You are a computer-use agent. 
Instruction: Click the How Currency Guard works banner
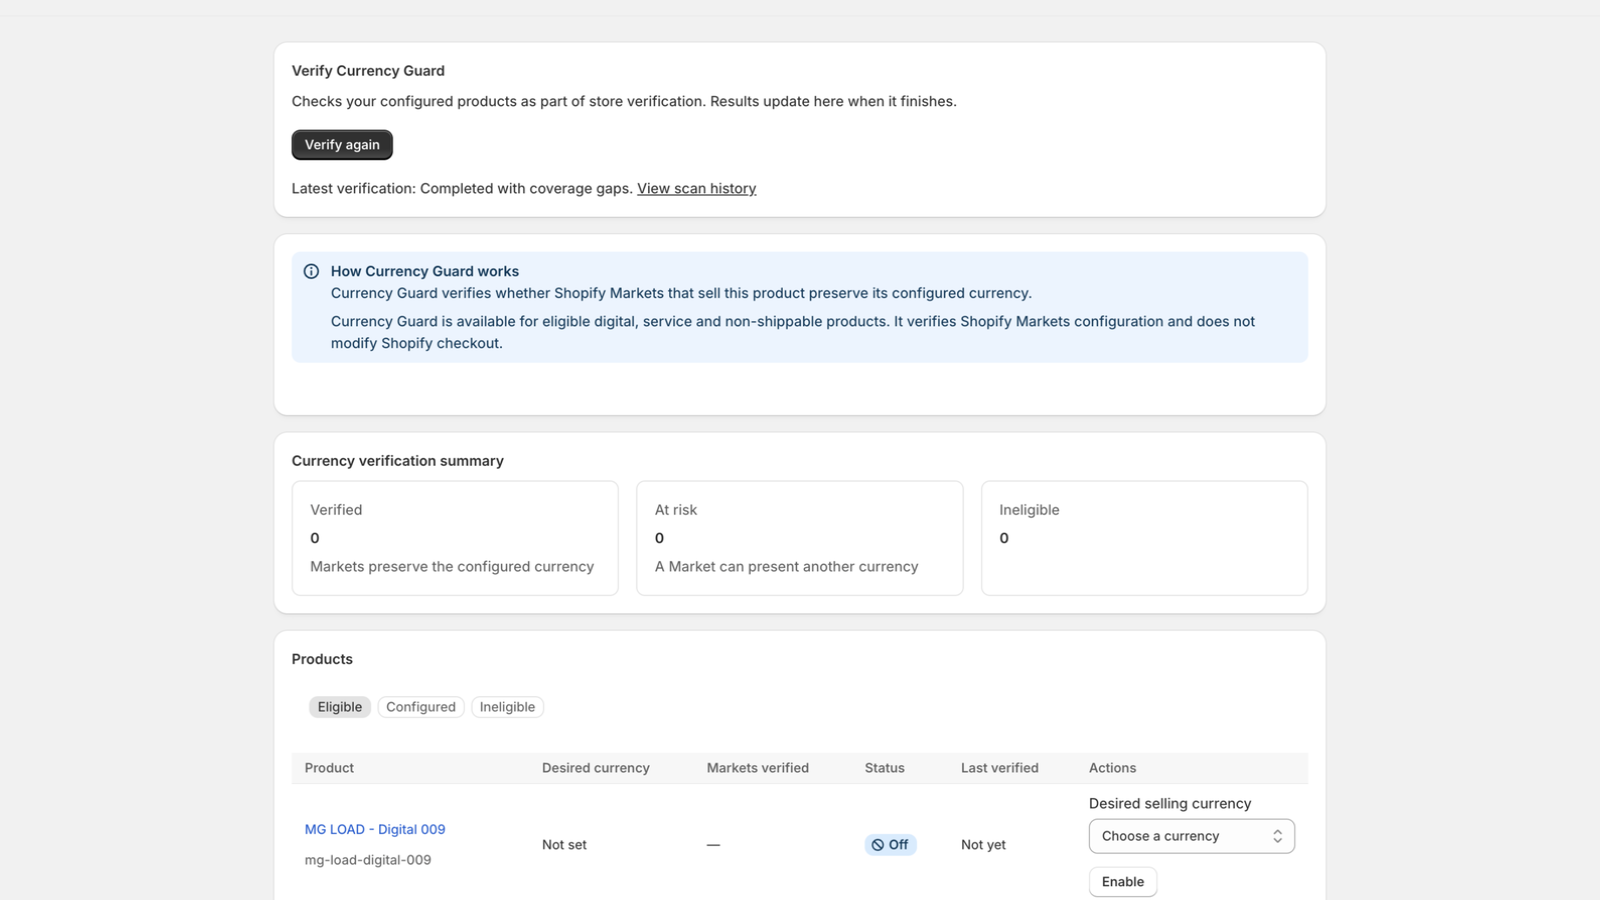point(800,307)
